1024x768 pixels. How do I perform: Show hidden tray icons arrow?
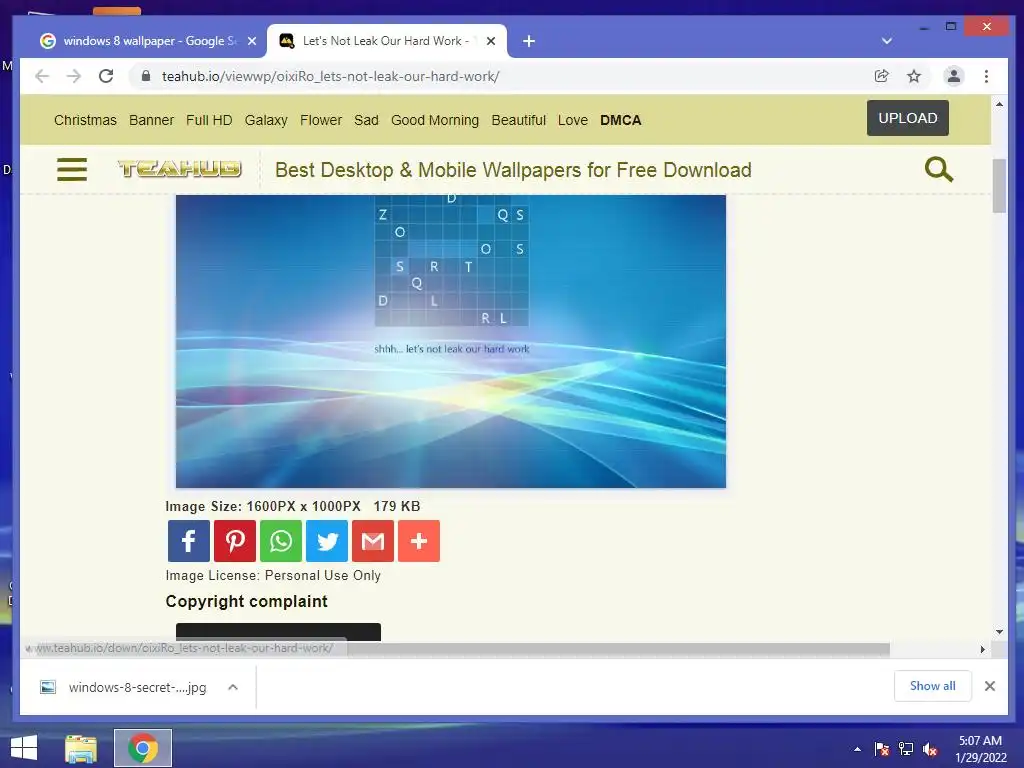point(857,749)
